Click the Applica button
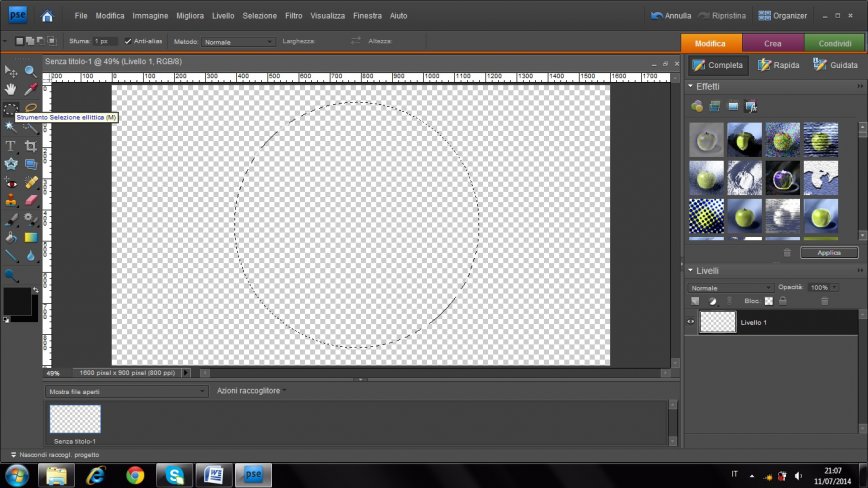 (x=828, y=253)
